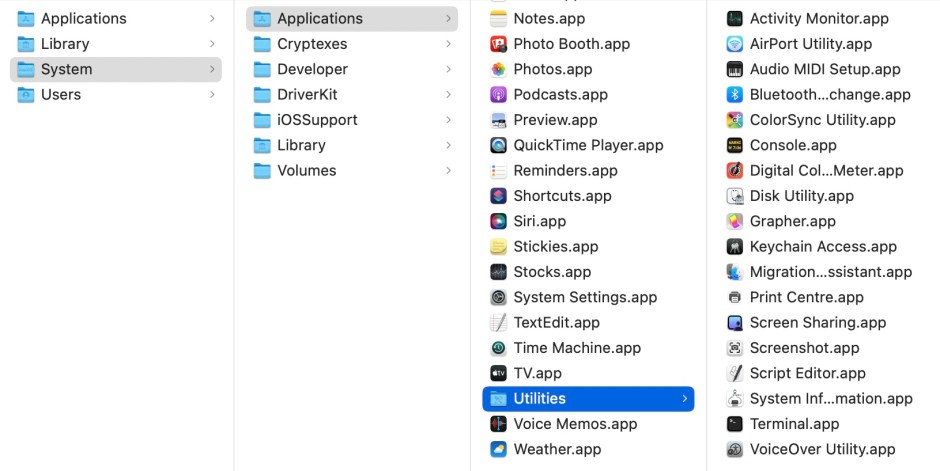Click the Terminal app icon

[x=734, y=424]
